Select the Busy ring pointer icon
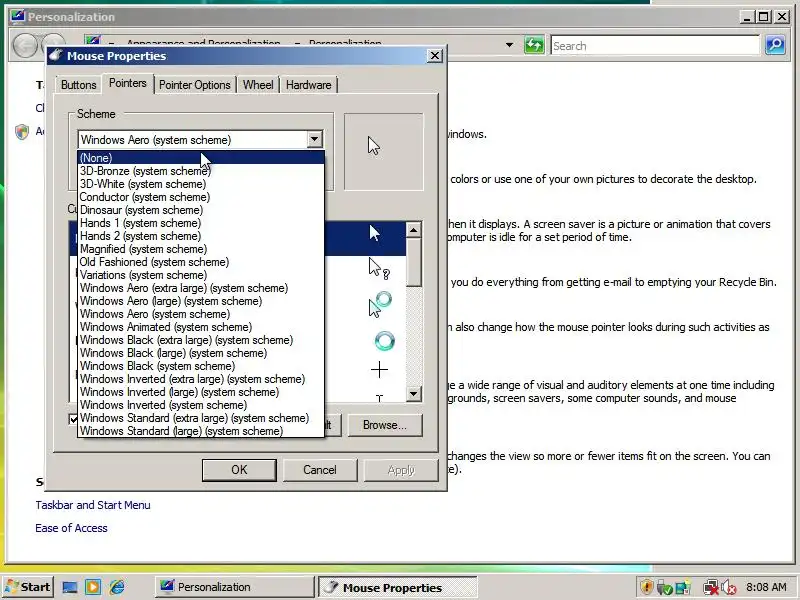 [385, 341]
